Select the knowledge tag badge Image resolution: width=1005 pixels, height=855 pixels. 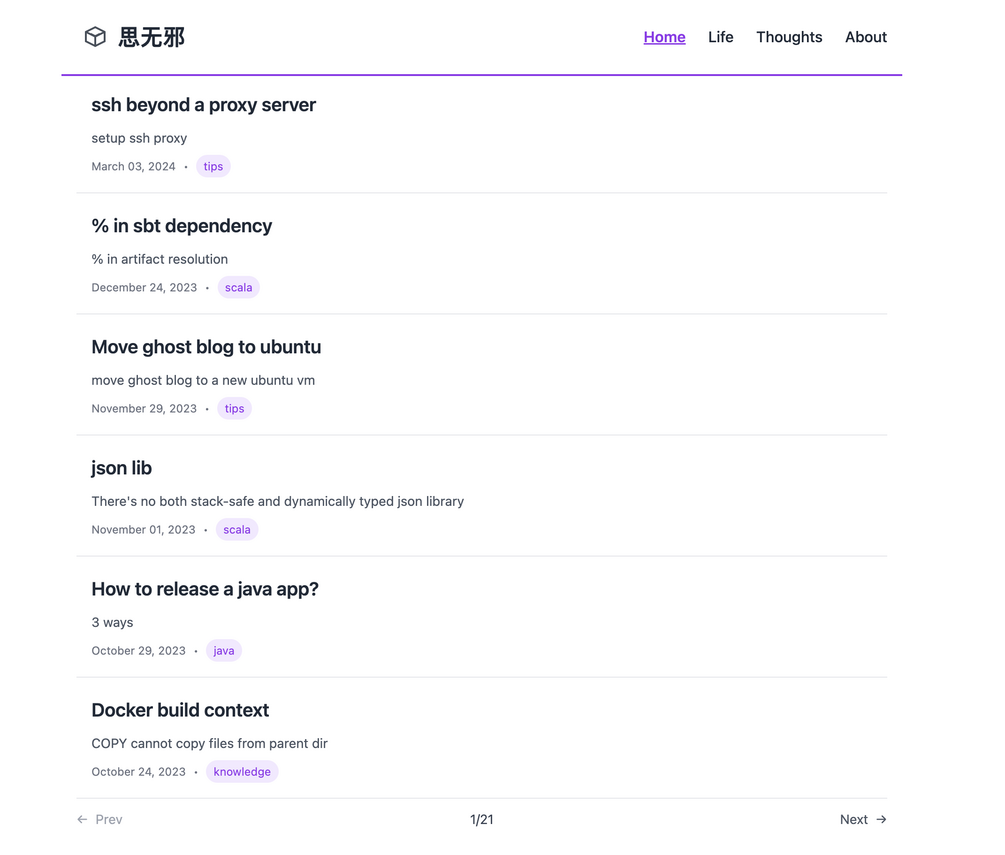[242, 771]
